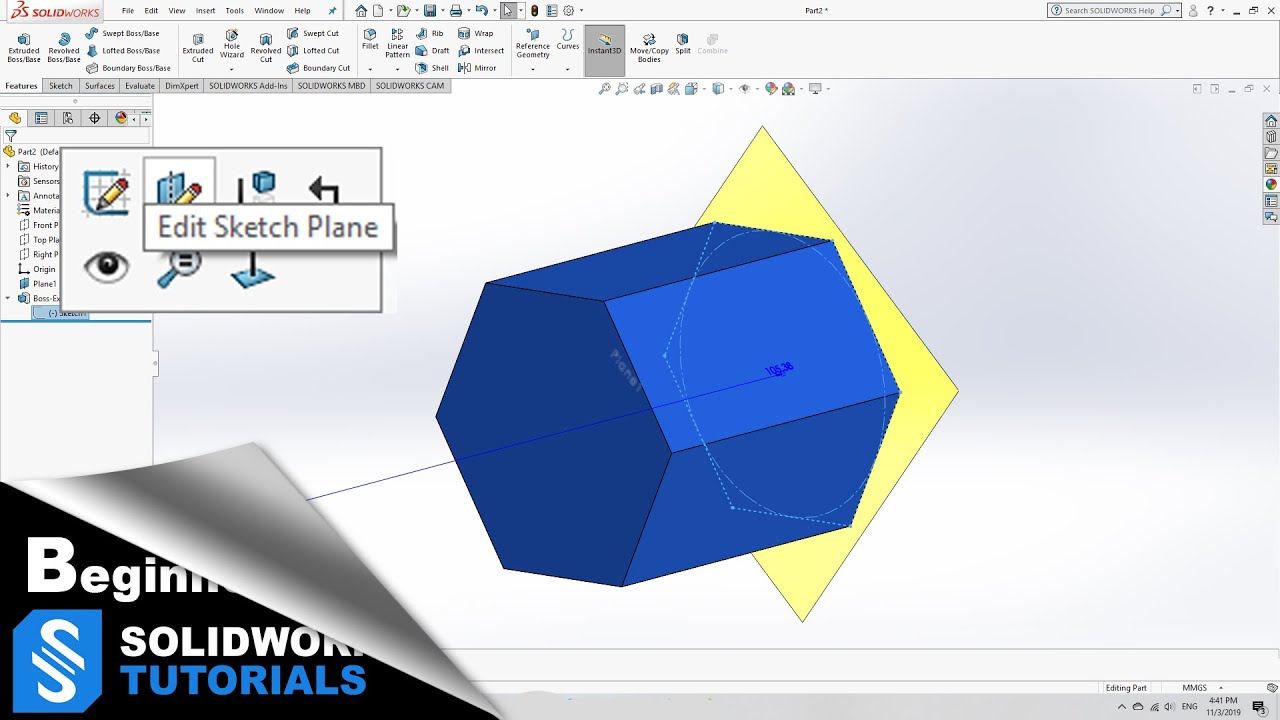The image size is (1280, 720).
Task: Expand the Fillet dropdown arrow
Action: (x=370, y=69)
